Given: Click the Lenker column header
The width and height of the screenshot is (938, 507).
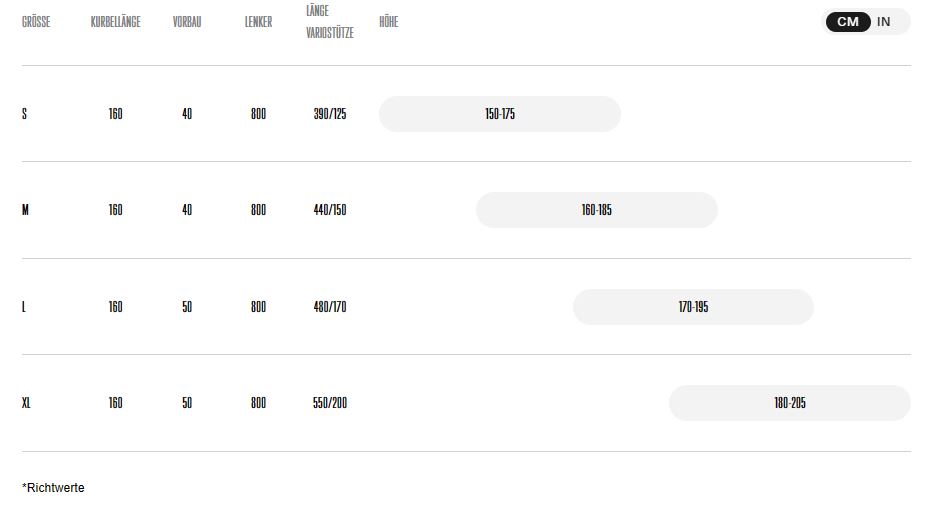Looking at the screenshot, I should point(258,22).
